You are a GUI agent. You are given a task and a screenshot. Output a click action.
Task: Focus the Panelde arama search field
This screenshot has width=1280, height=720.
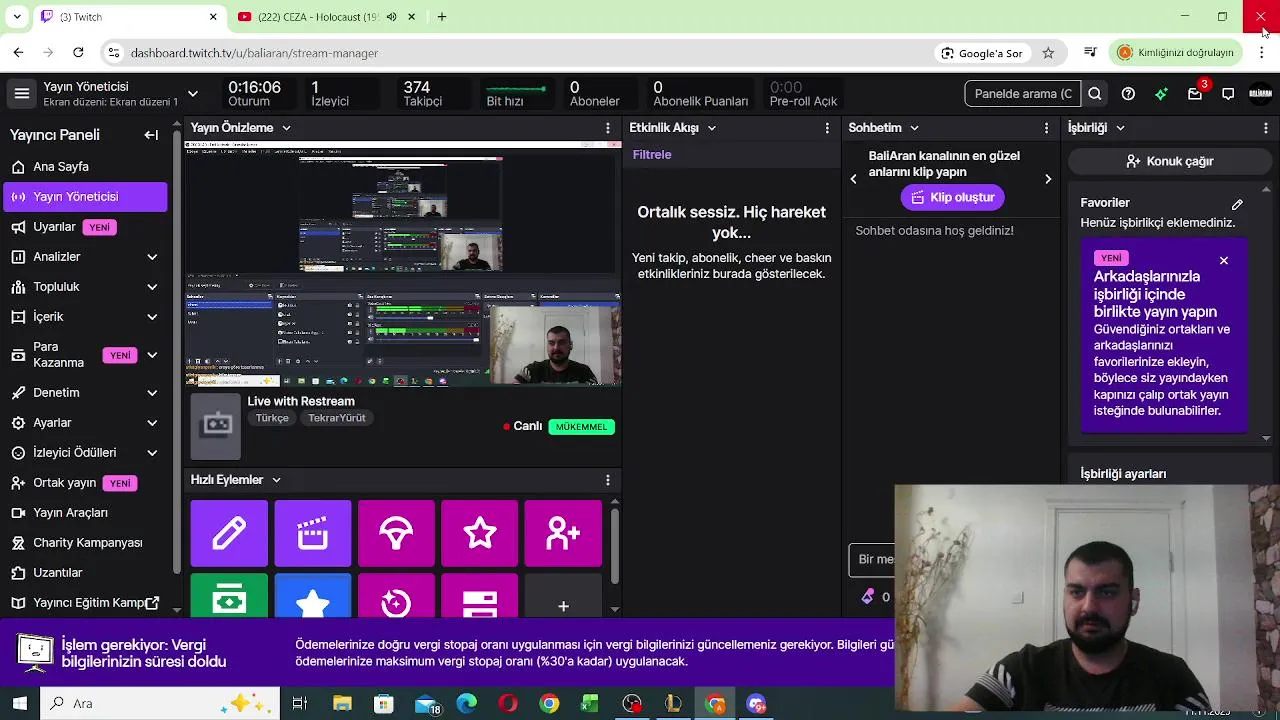click(x=1023, y=94)
